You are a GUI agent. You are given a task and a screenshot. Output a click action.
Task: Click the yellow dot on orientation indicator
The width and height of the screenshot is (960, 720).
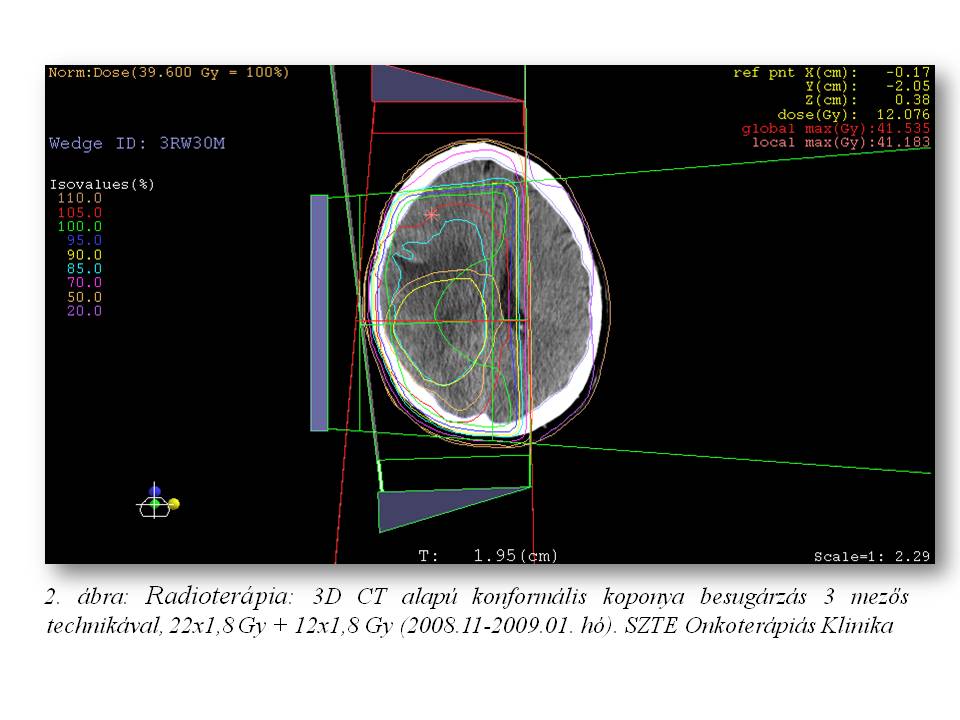[x=174, y=503]
